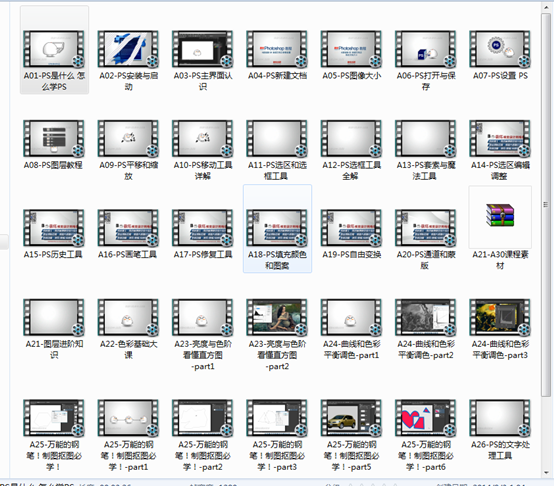The image size is (554, 486).
Task: Select the A18-PS填充颜色和图案 video icon
Action: [x=277, y=228]
